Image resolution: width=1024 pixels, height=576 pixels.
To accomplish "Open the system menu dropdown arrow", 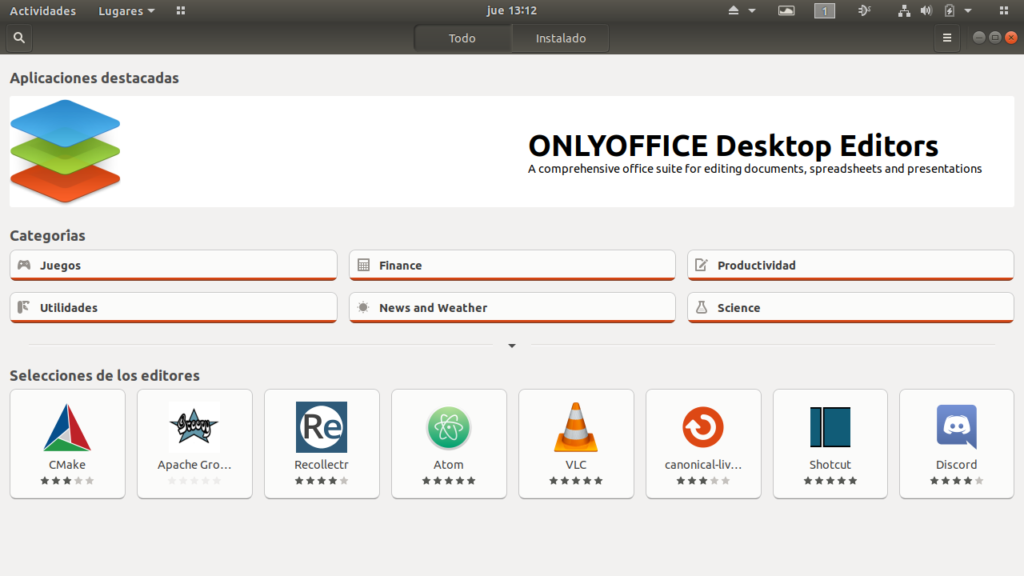I will click(x=968, y=11).
